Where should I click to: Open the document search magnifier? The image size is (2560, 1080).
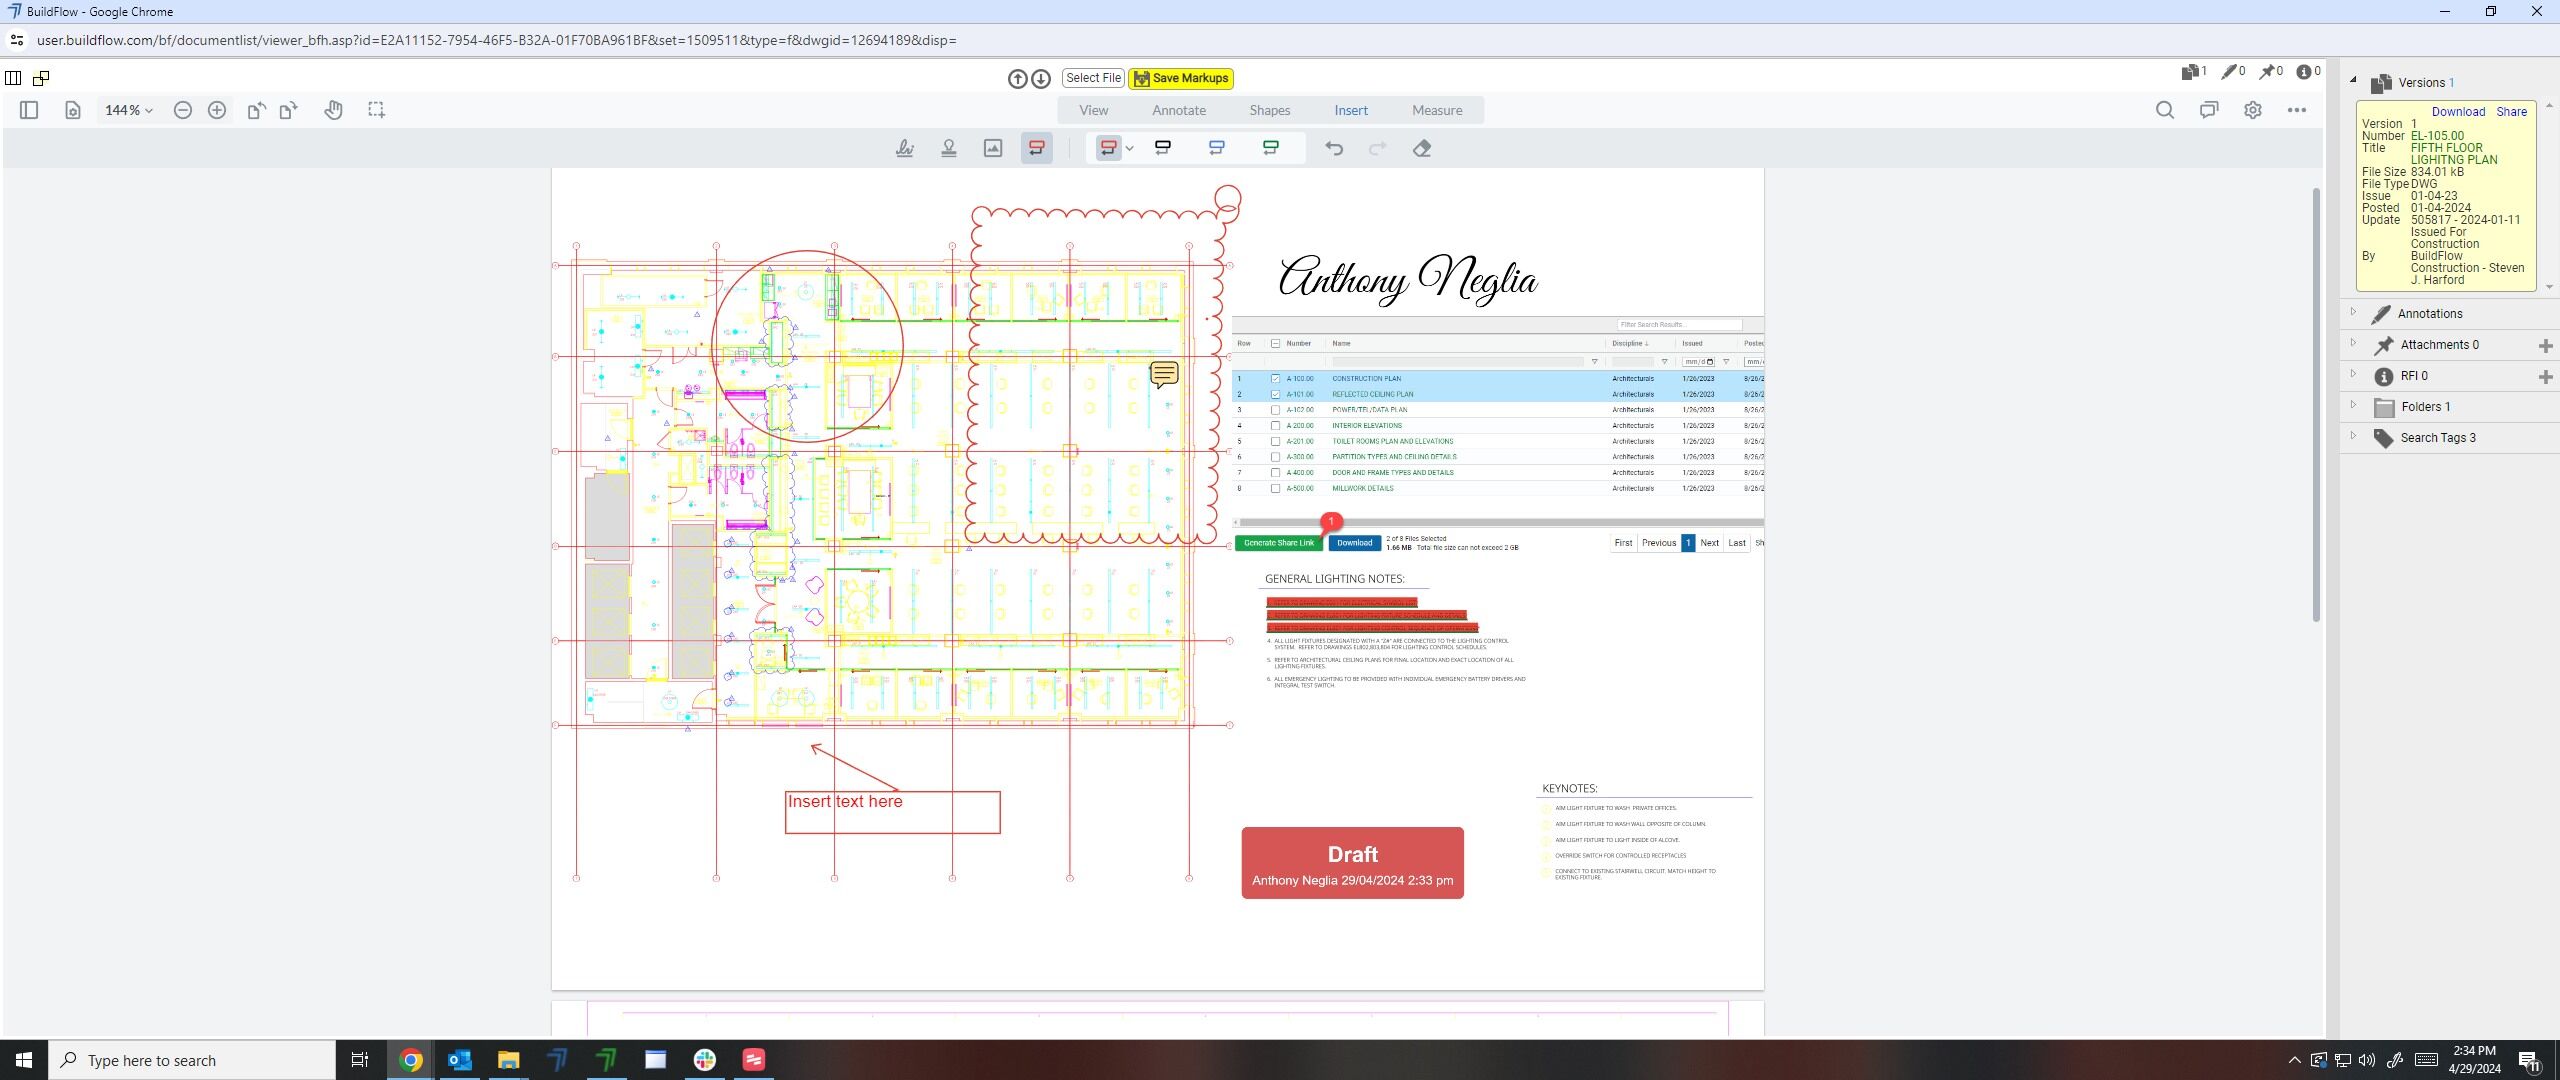pyautogui.click(x=2165, y=110)
